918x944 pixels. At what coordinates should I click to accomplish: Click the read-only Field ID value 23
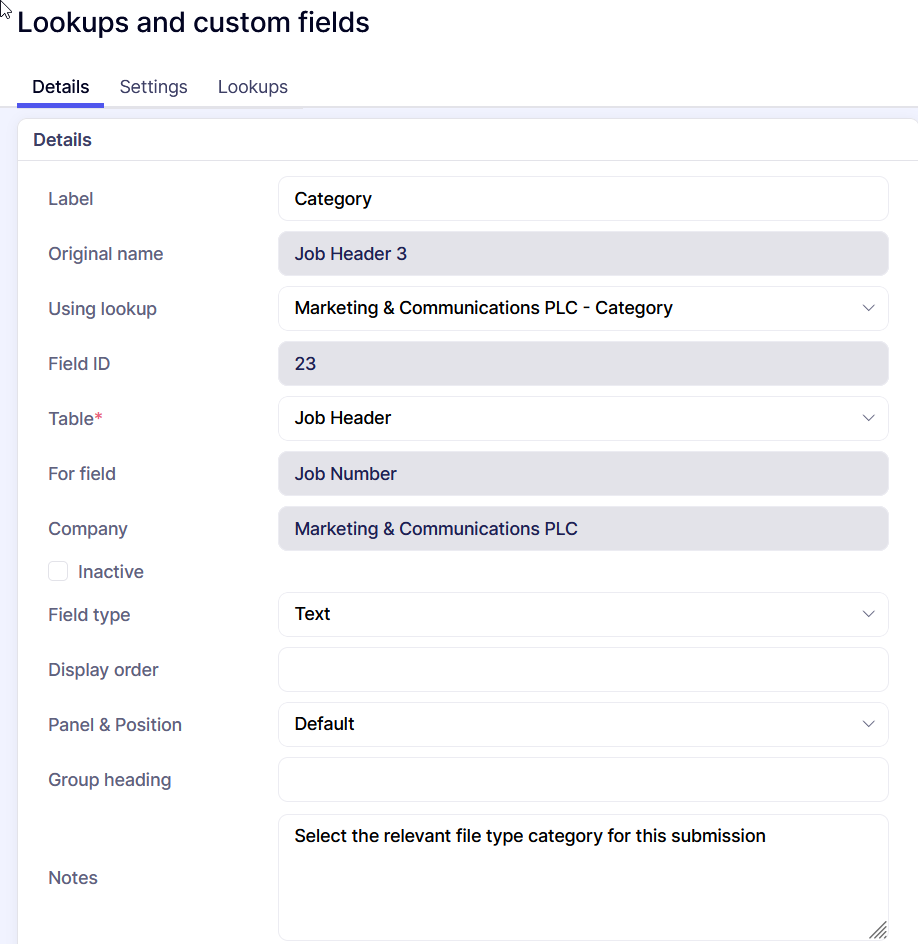583,363
